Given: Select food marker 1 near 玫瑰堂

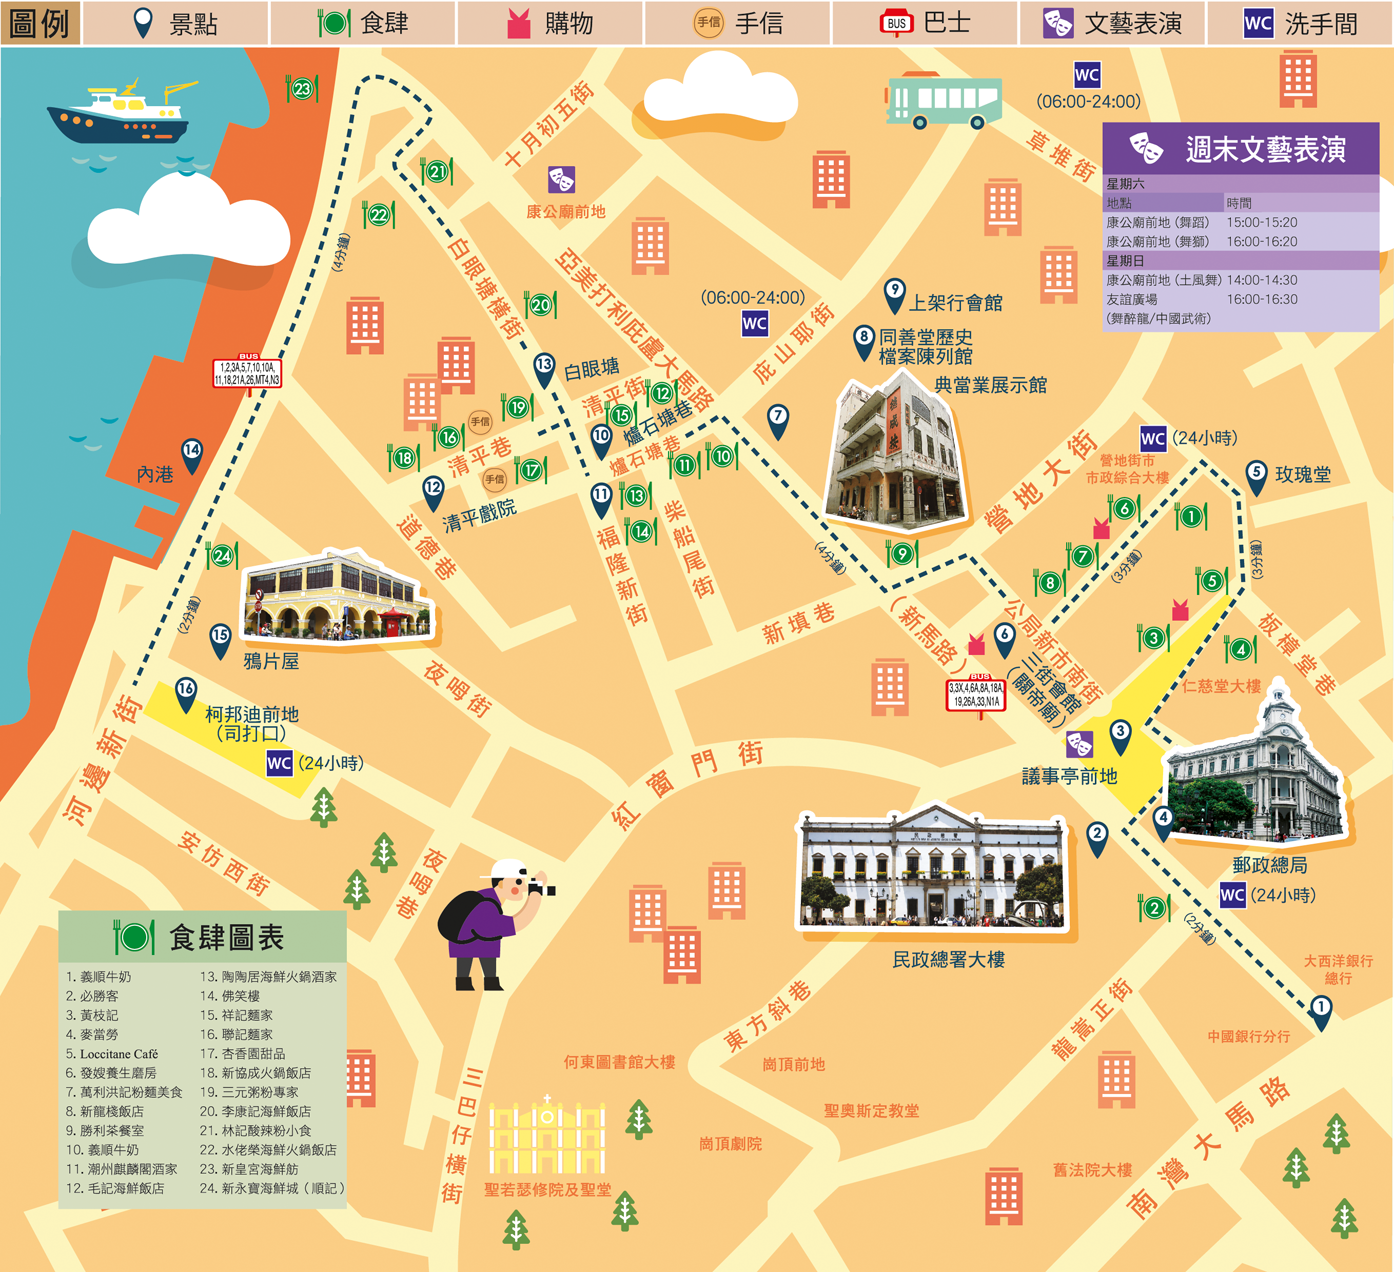Looking at the screenshot, I should tap(1191, 517).
